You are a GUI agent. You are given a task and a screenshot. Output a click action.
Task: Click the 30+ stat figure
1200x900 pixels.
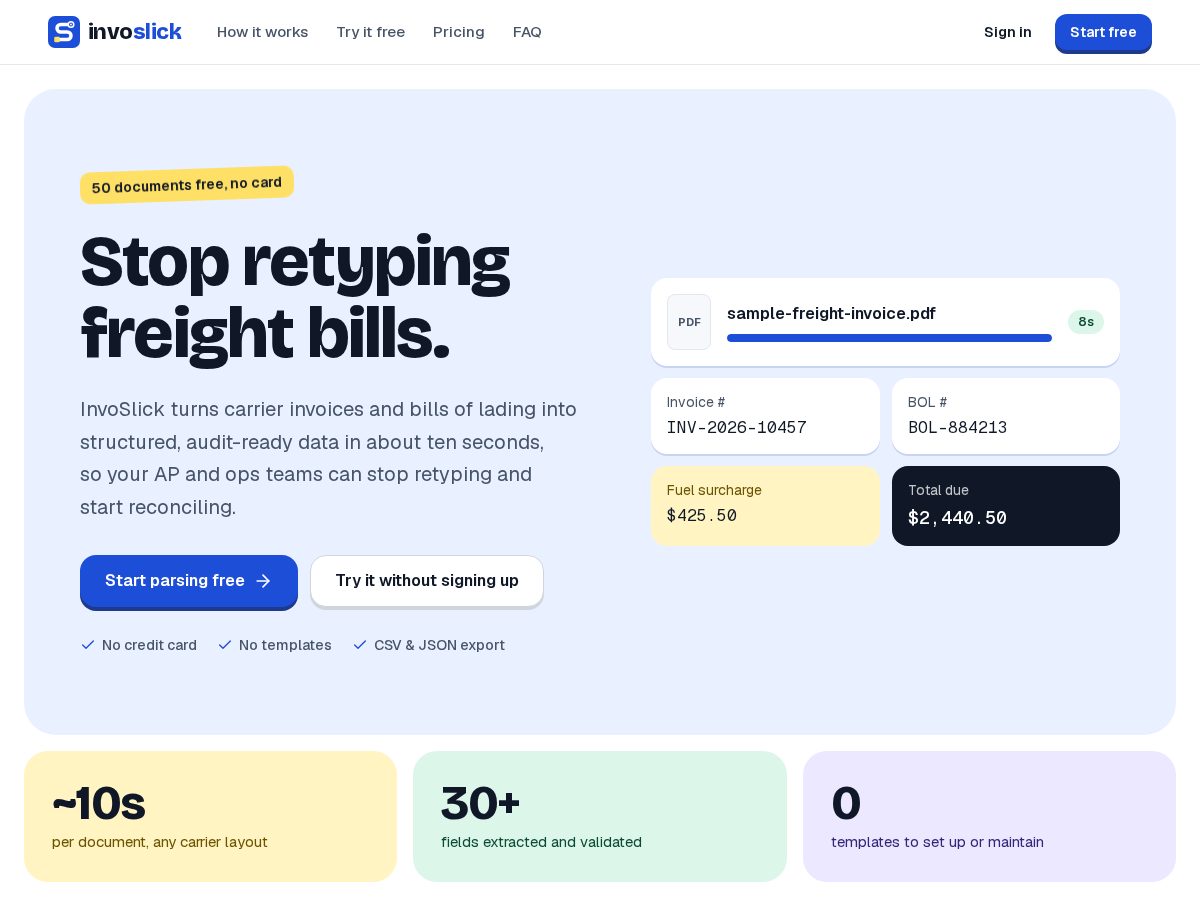481,803
